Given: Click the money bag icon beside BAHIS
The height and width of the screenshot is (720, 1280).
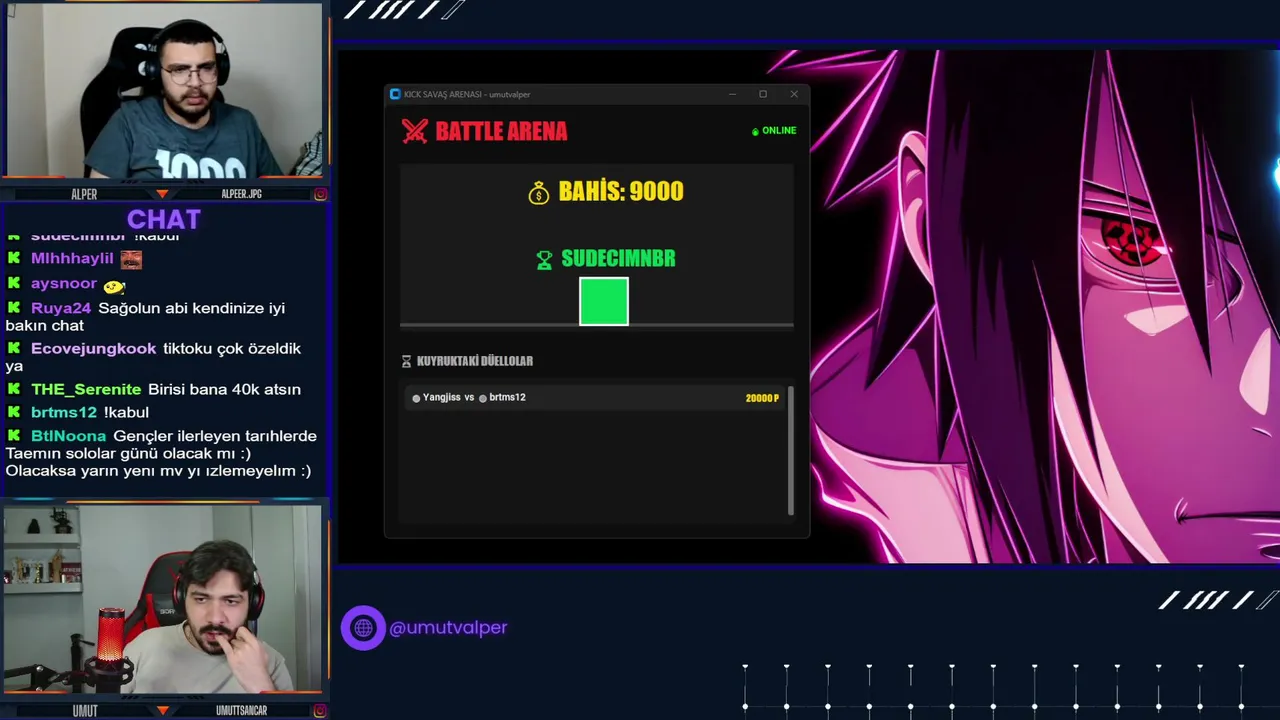Looking at the screenshot, I should coord(539,193).
